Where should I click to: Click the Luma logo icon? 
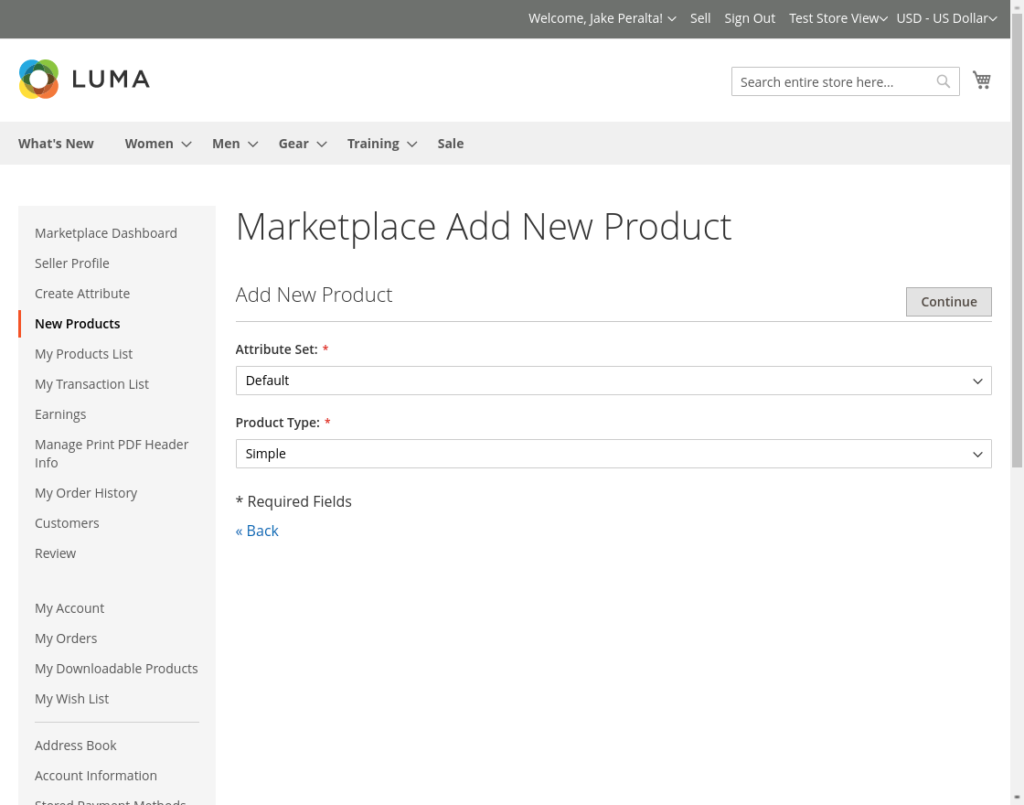(39, 79)
